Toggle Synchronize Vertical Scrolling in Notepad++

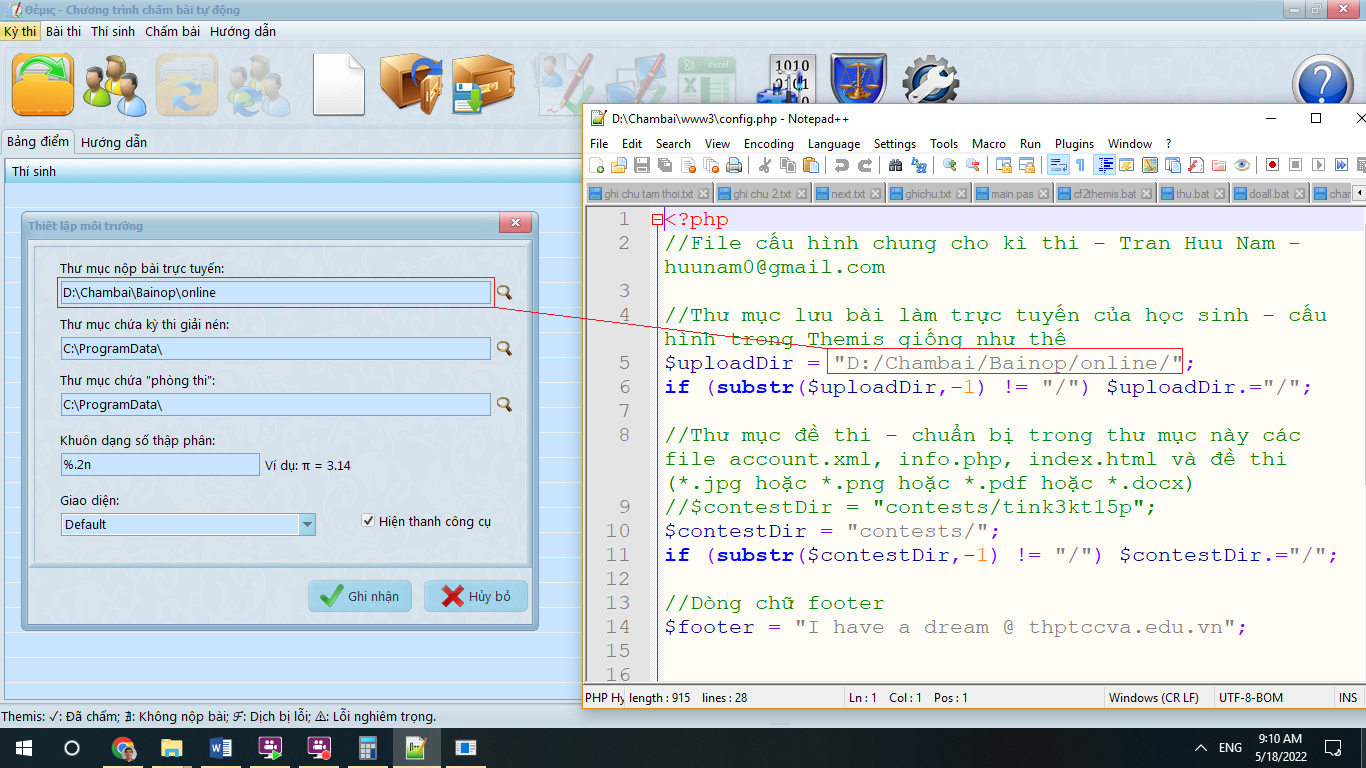click(1005, 165)
